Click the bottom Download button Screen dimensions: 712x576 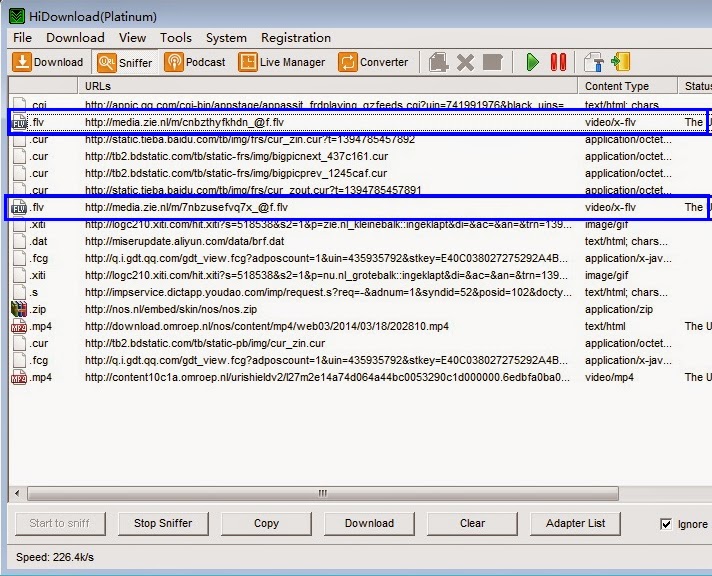click(x=369, y=523)
